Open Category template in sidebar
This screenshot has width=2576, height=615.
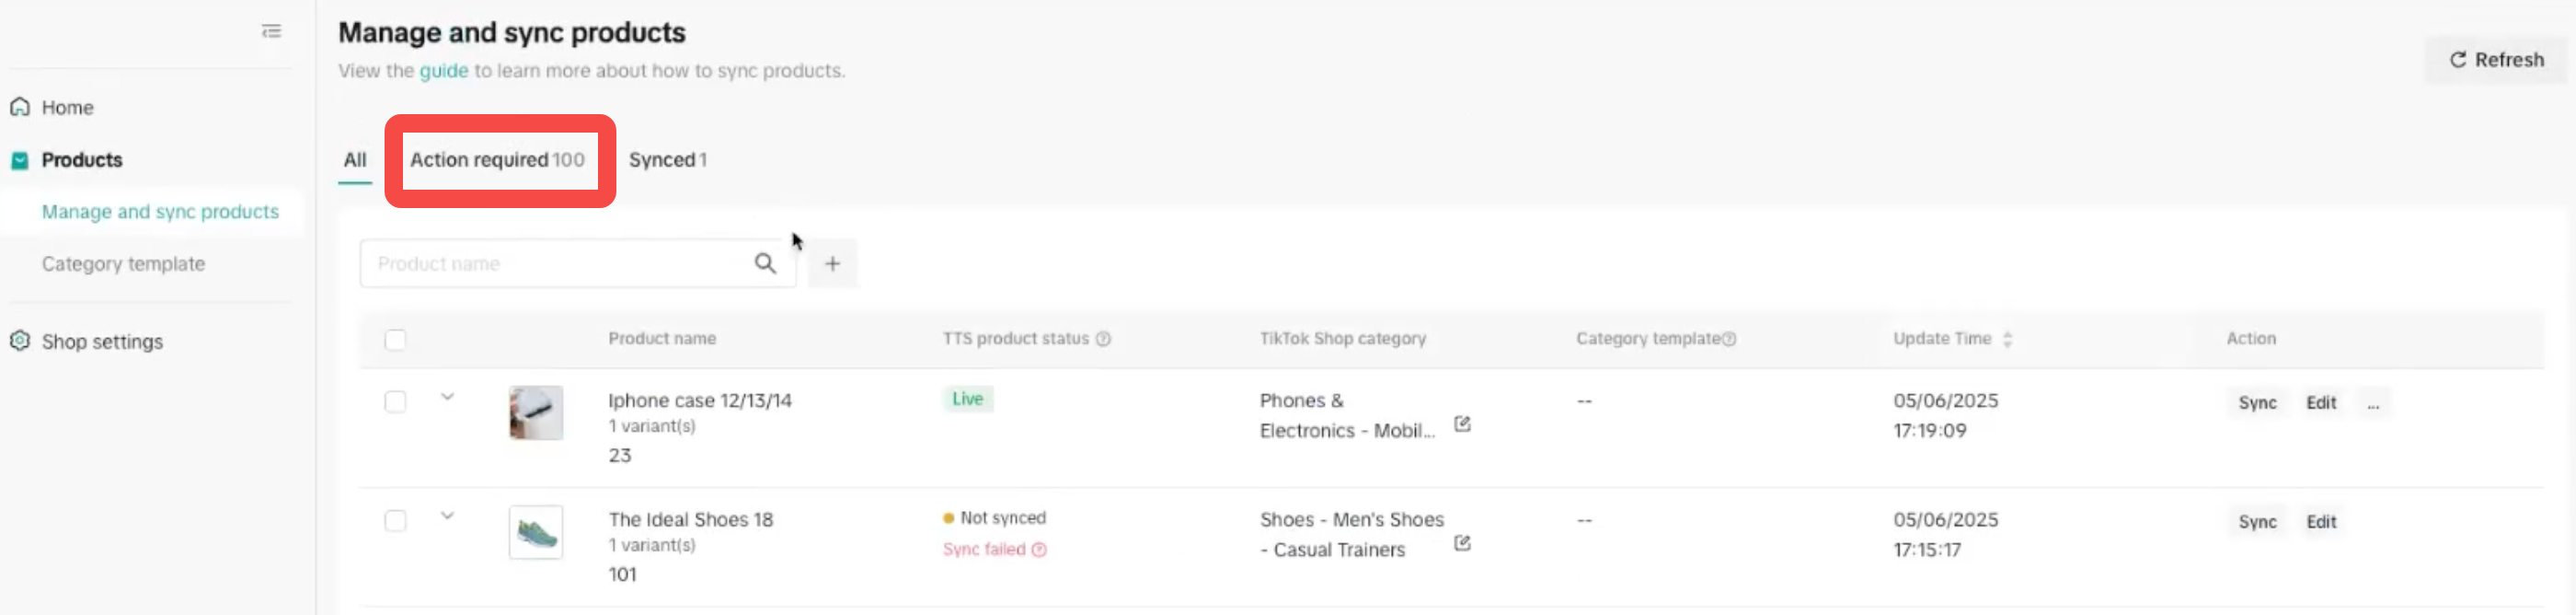pos(123,264)
